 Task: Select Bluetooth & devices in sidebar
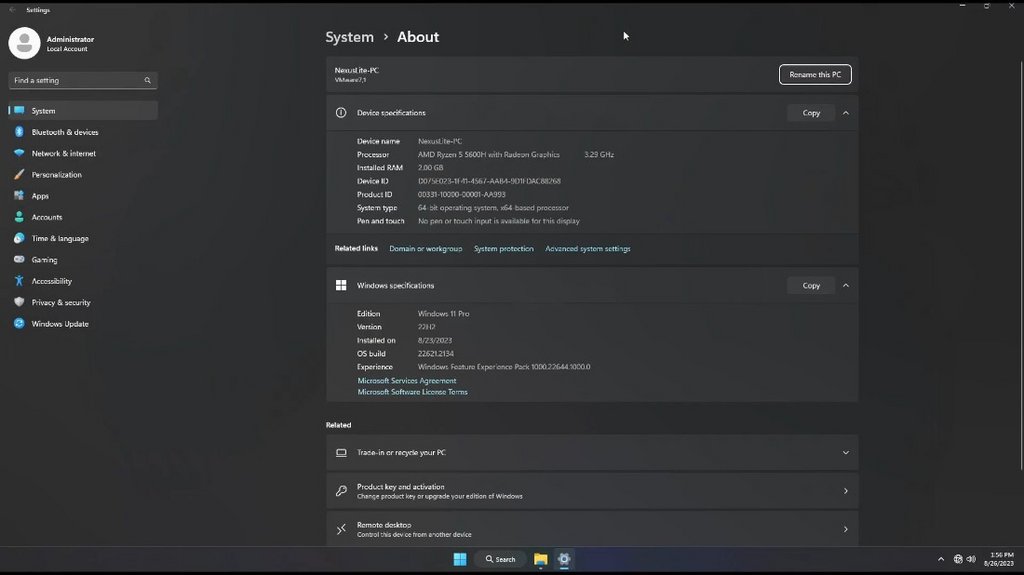83,132
